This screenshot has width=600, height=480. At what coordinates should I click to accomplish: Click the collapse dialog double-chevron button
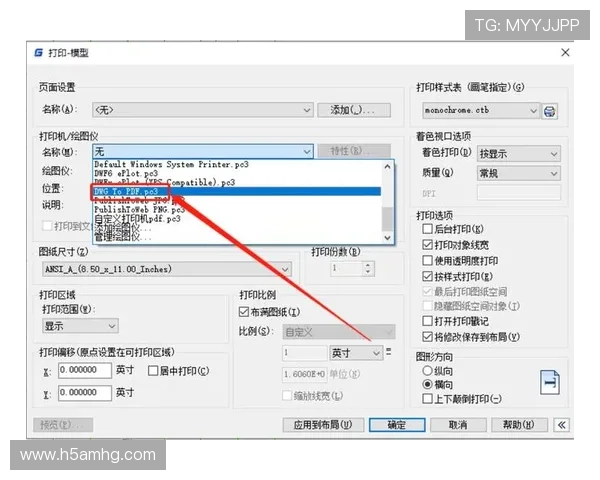561,425
